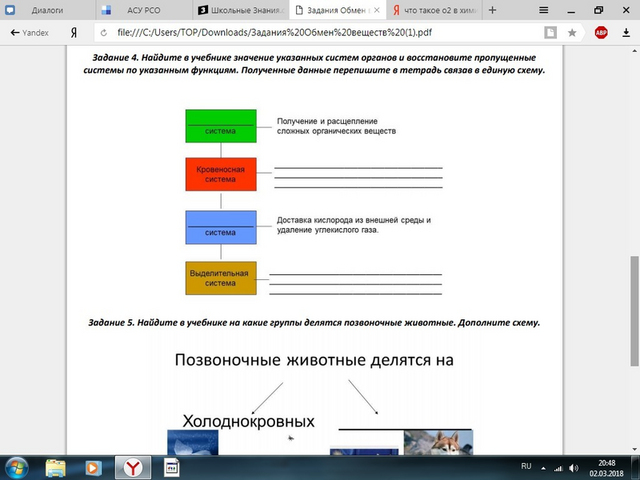
Task: Click the blue unnamed система block
Action: pos(221,227)
